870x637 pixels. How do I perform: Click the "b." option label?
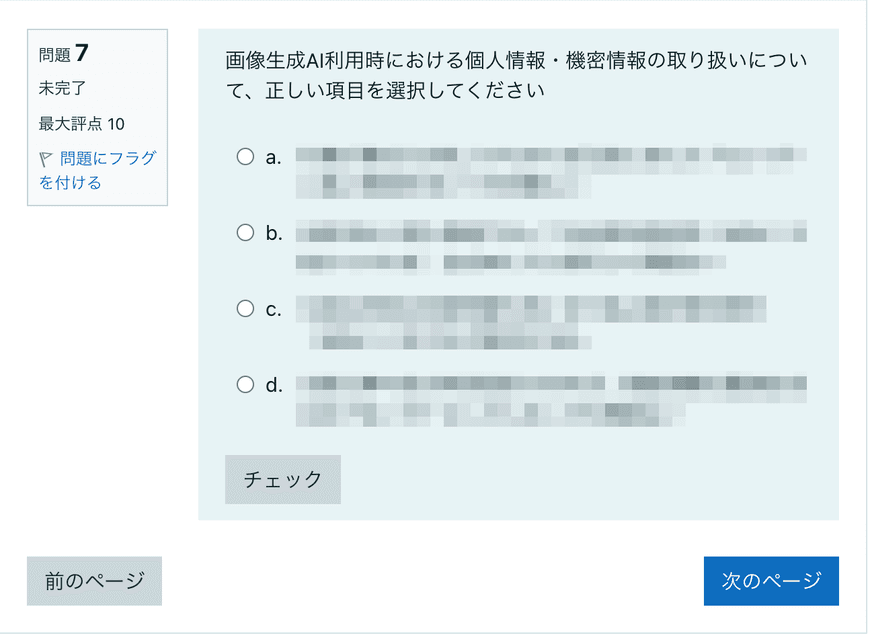click(274, 233)
